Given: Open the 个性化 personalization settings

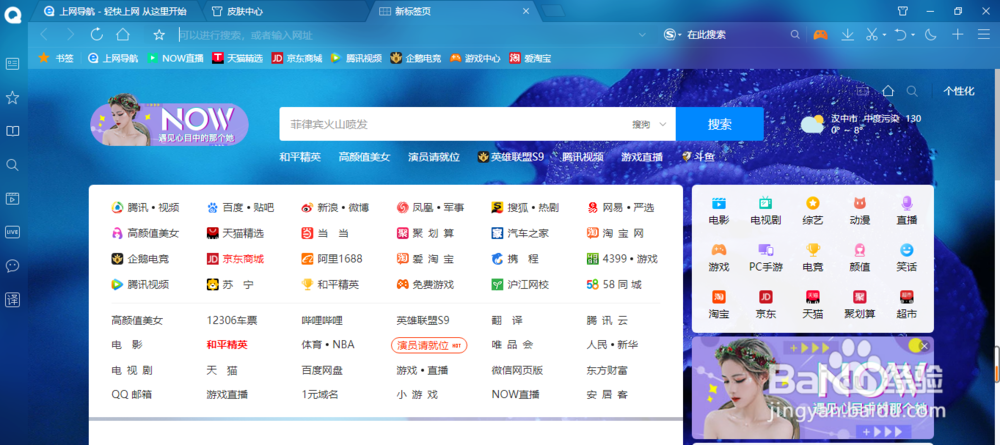Looking at the screenshot, I should coord(959,91).
